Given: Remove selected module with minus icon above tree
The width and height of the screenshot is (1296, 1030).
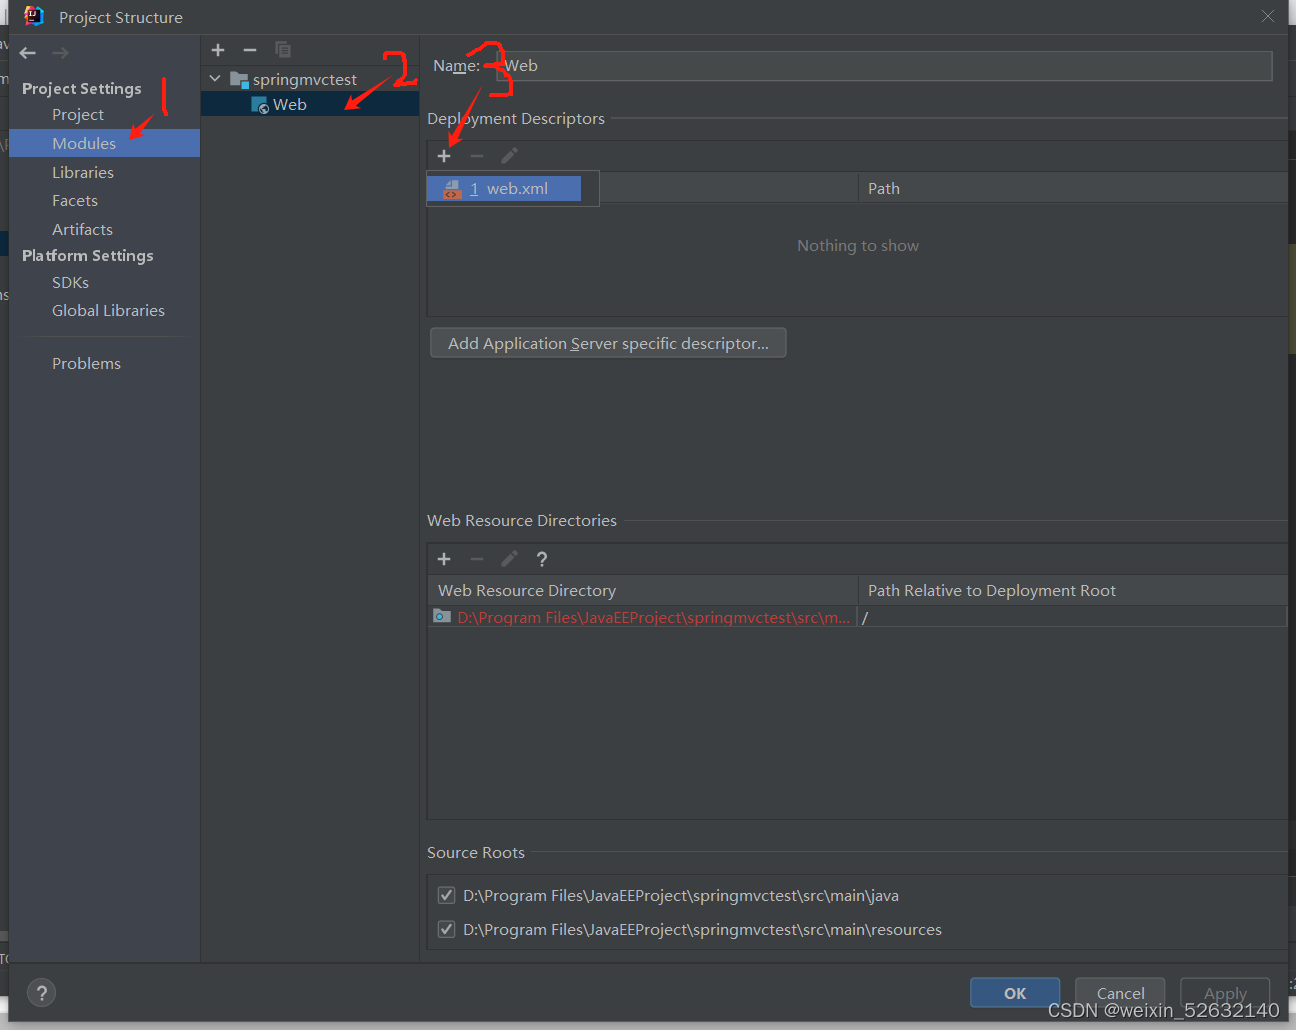Looking at the screenshot, I should 250,49.
